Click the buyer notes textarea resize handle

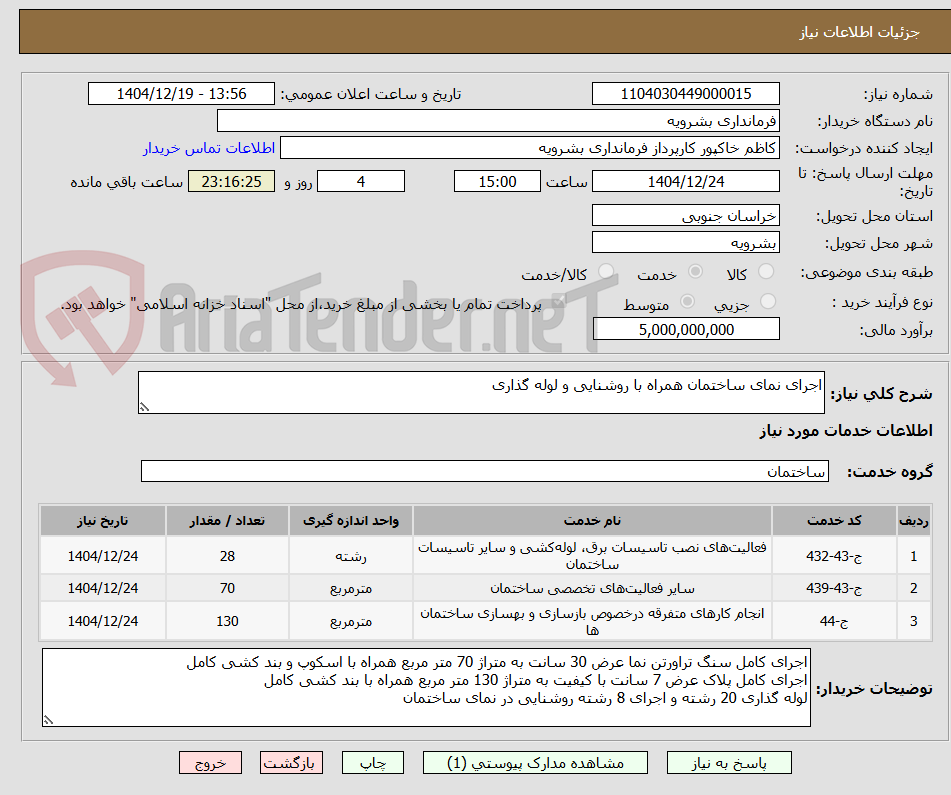49,720
